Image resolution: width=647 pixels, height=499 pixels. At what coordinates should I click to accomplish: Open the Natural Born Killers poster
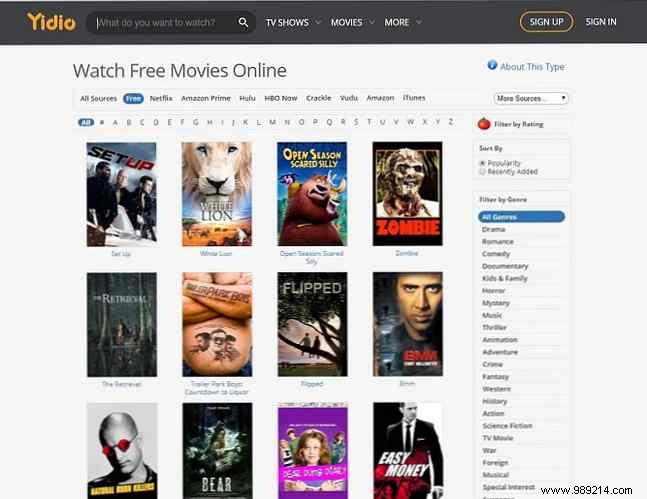pyautogui.click(x=122, y=451)
